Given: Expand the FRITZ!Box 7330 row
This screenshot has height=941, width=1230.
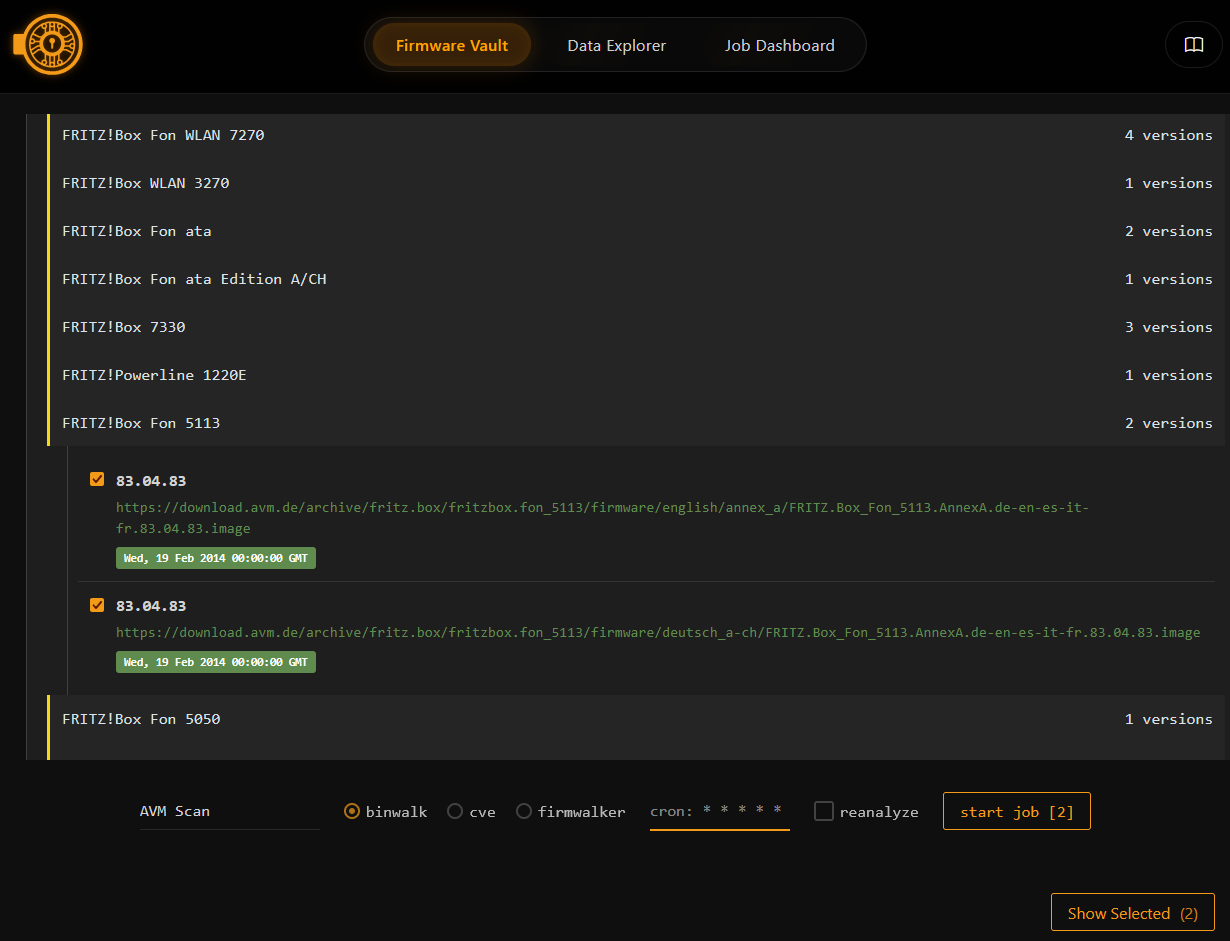Looking at the screenshot, I should pos(636,327).
